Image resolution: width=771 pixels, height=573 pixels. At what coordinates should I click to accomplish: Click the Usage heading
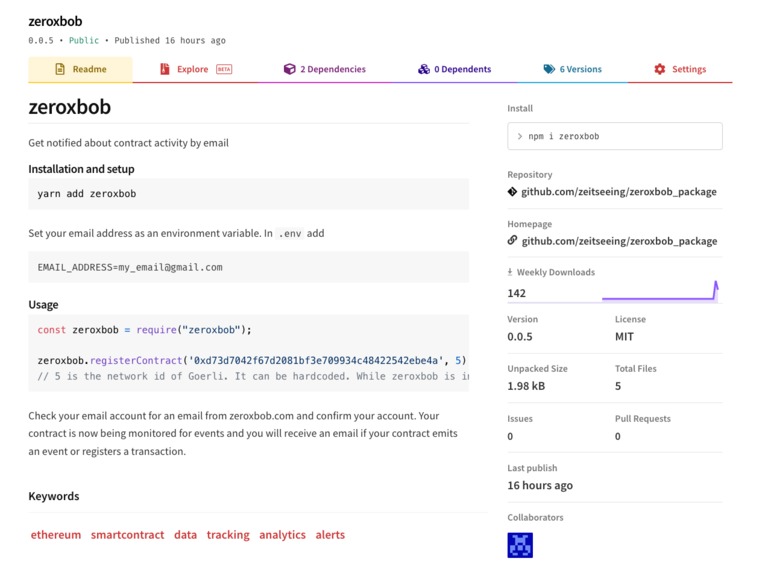43,304
